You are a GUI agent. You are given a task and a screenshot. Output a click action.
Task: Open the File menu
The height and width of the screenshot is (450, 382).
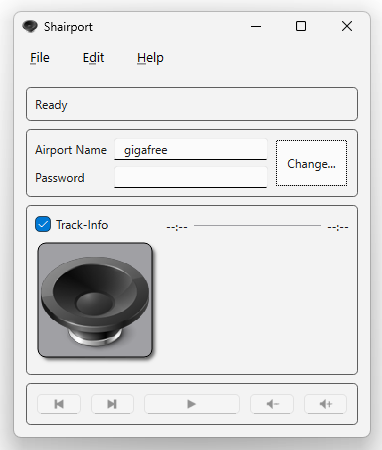40,58
